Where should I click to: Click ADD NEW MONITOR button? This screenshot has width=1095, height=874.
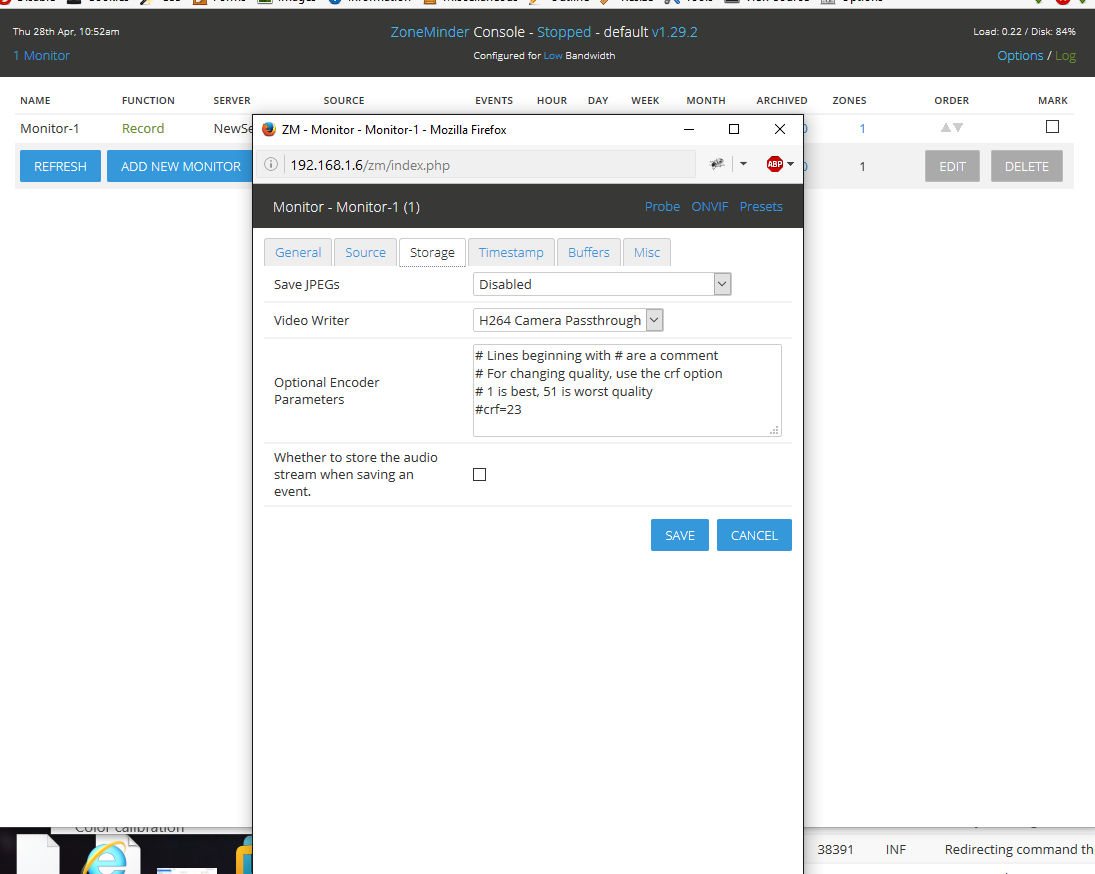point(181,166)
